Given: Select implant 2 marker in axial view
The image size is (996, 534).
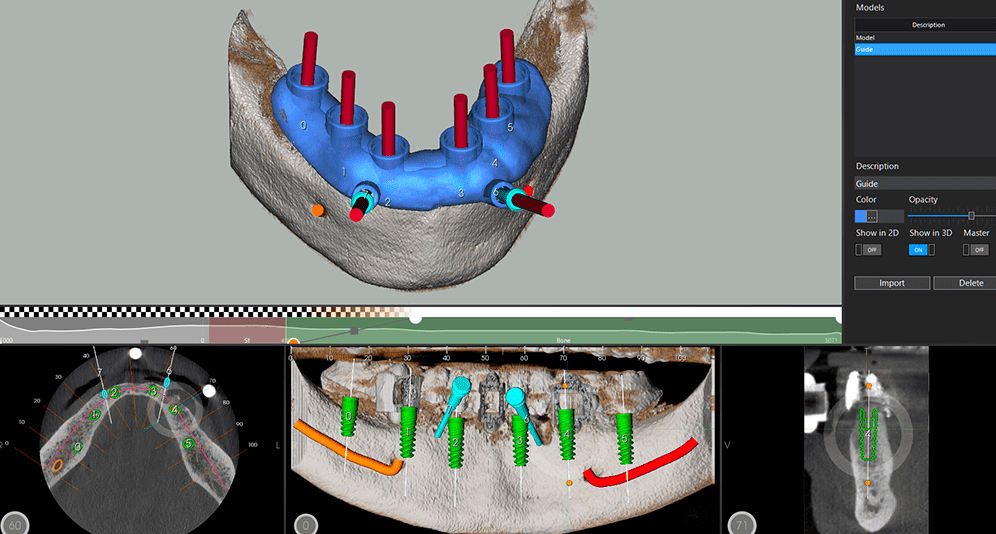Looking at the screenshot, I should tap(115, 393).
